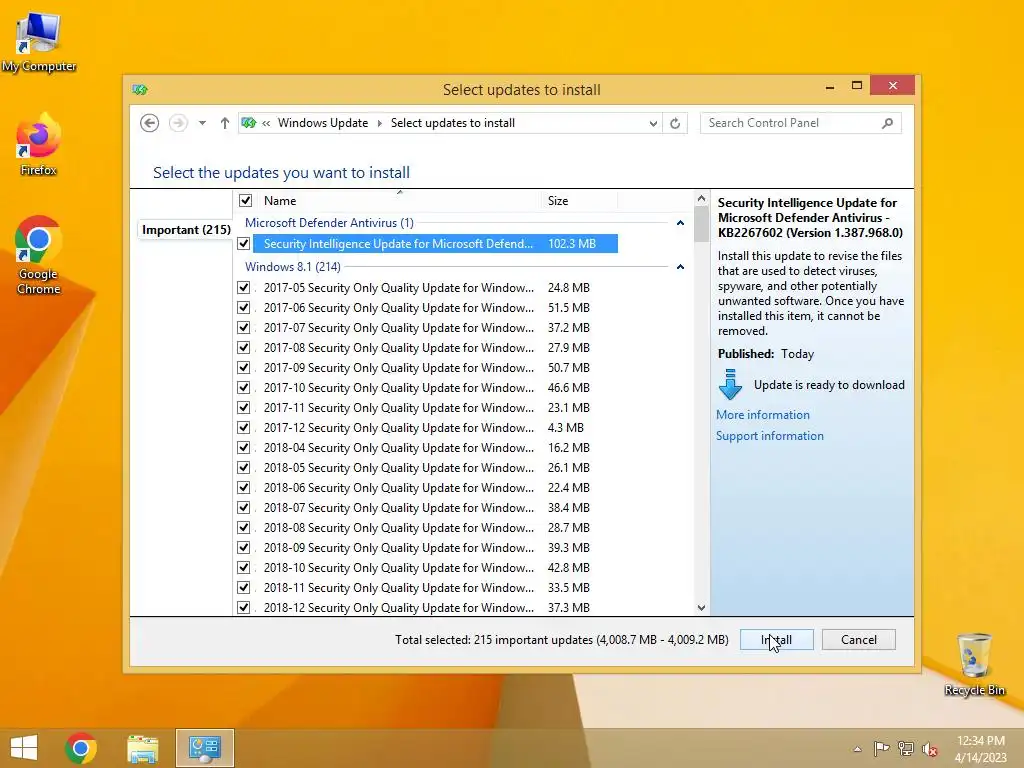
Task: Click the Forward navigation arrow
Action: pyautogui.click(x=178, y=123)
